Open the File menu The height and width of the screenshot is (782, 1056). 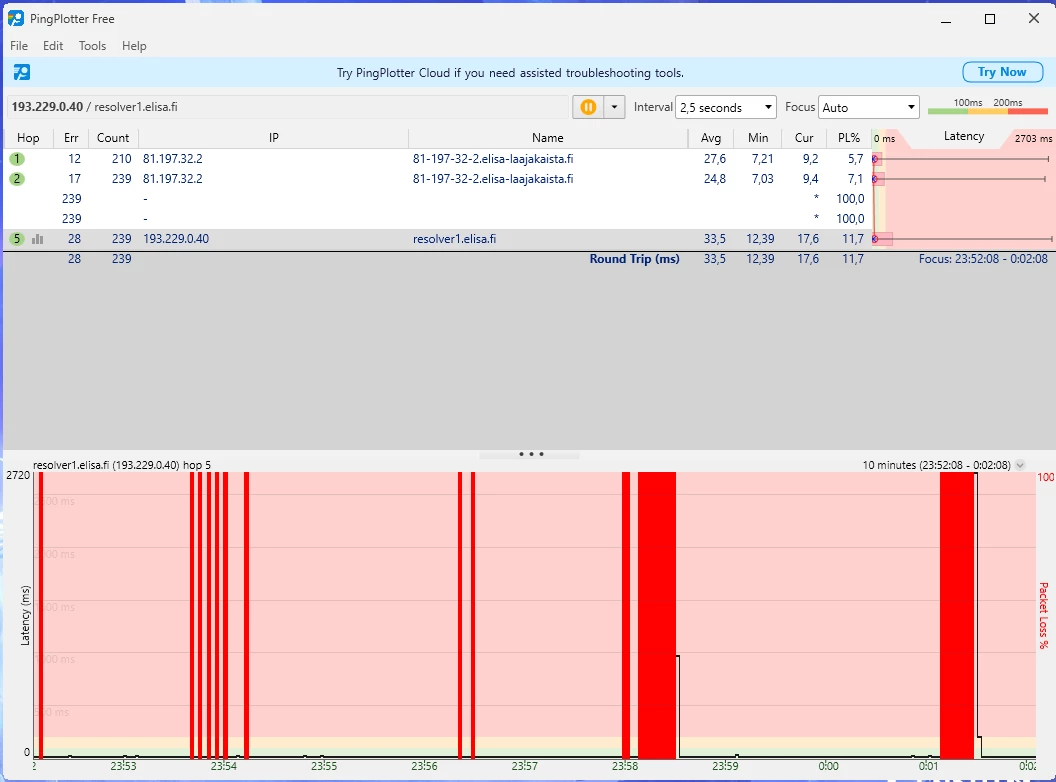click(x=19, y=46)
